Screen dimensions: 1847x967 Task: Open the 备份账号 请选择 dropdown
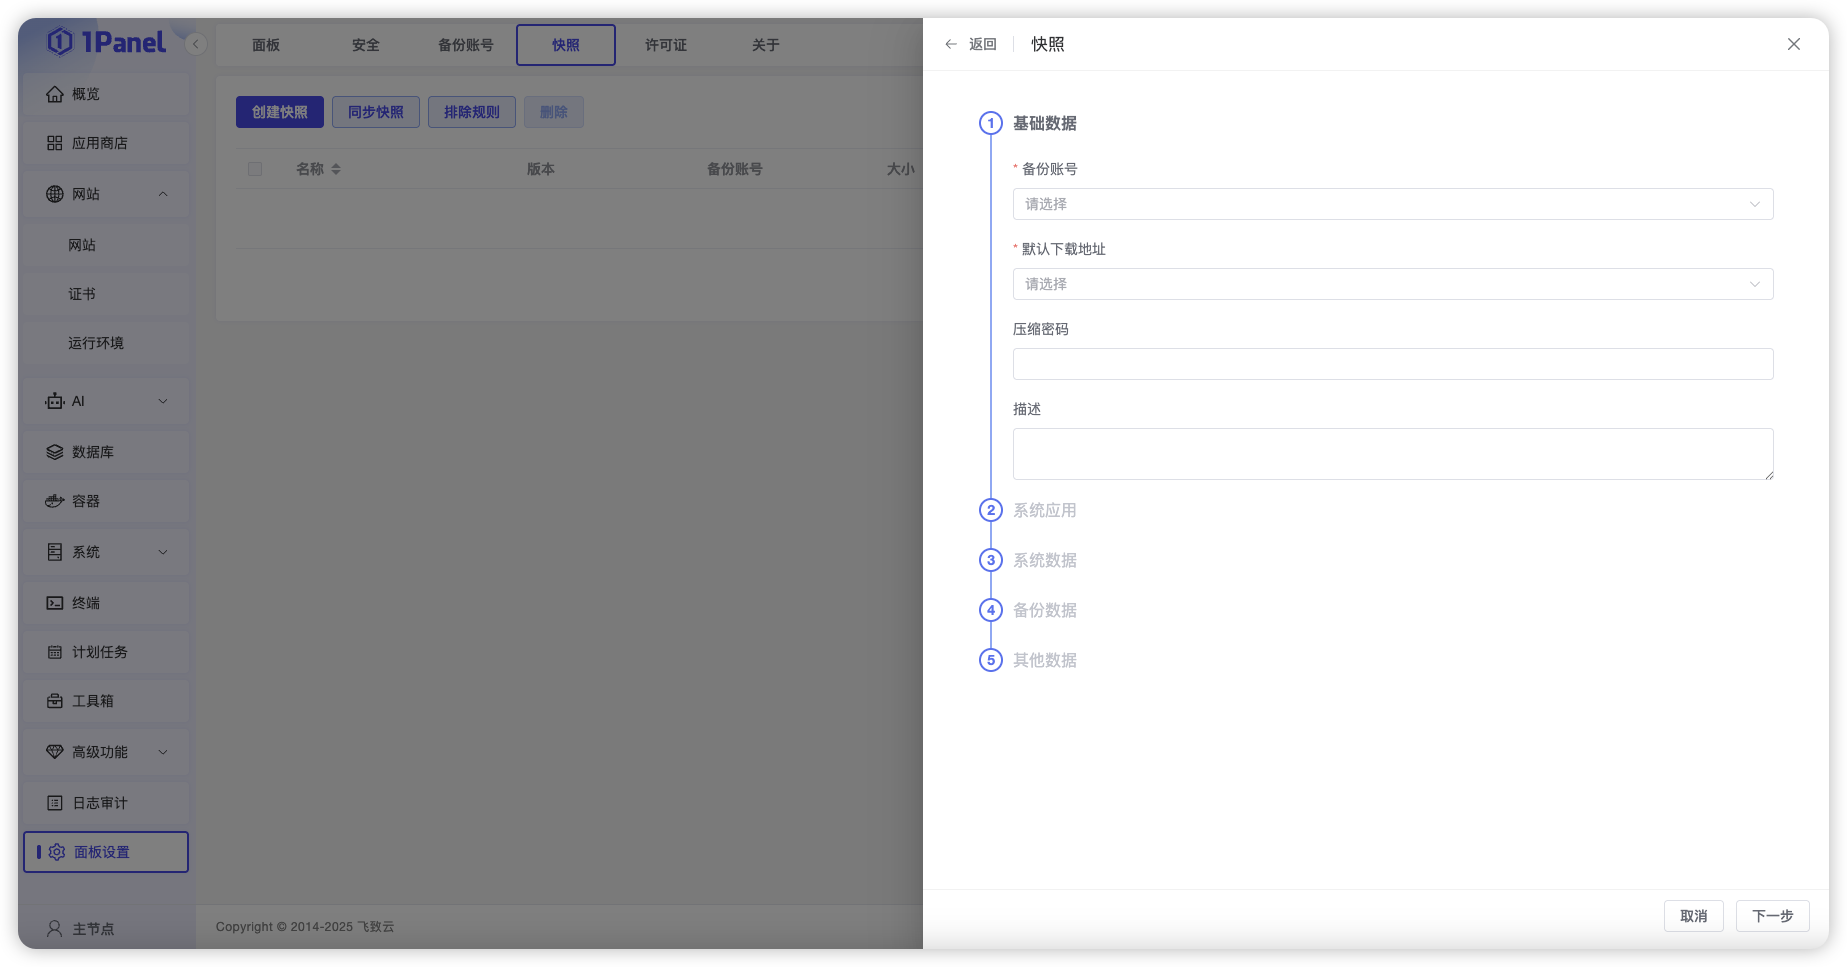click(1392, 203)
